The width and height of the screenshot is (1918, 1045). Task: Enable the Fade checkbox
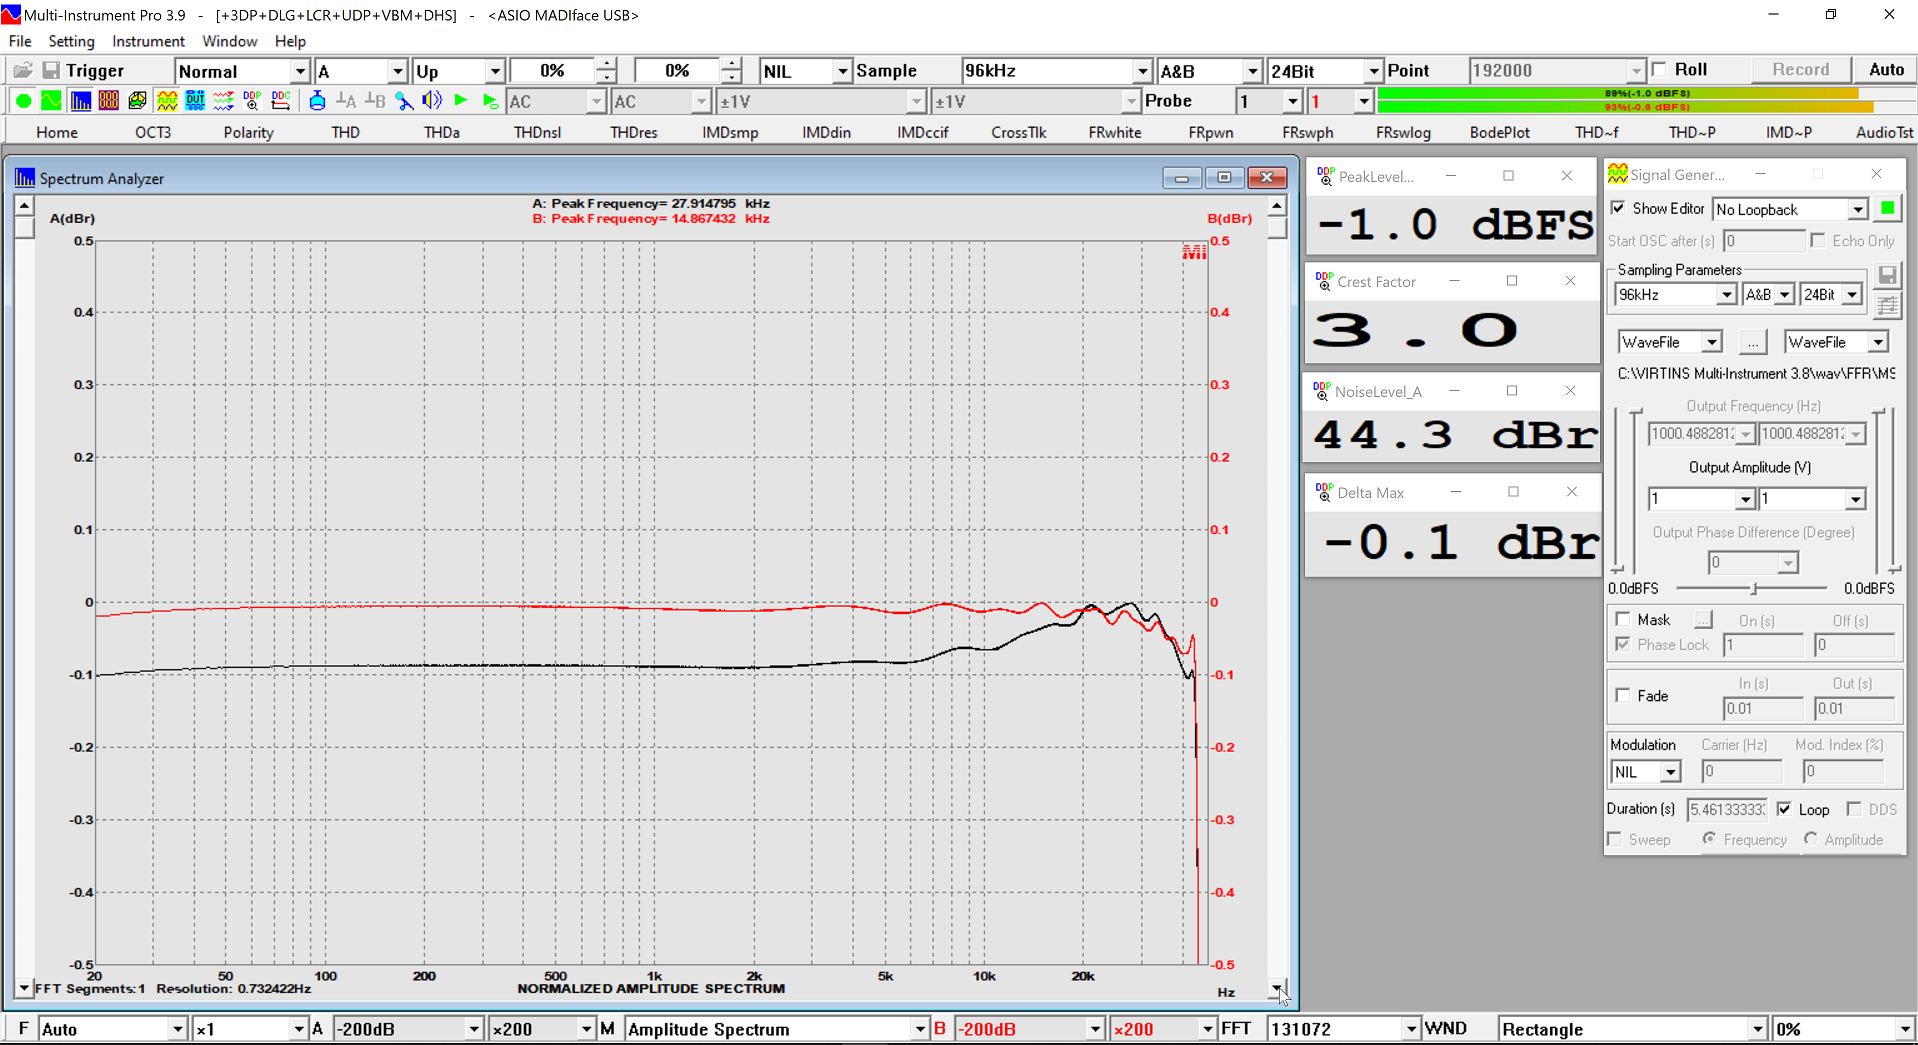pos(1623,695)
